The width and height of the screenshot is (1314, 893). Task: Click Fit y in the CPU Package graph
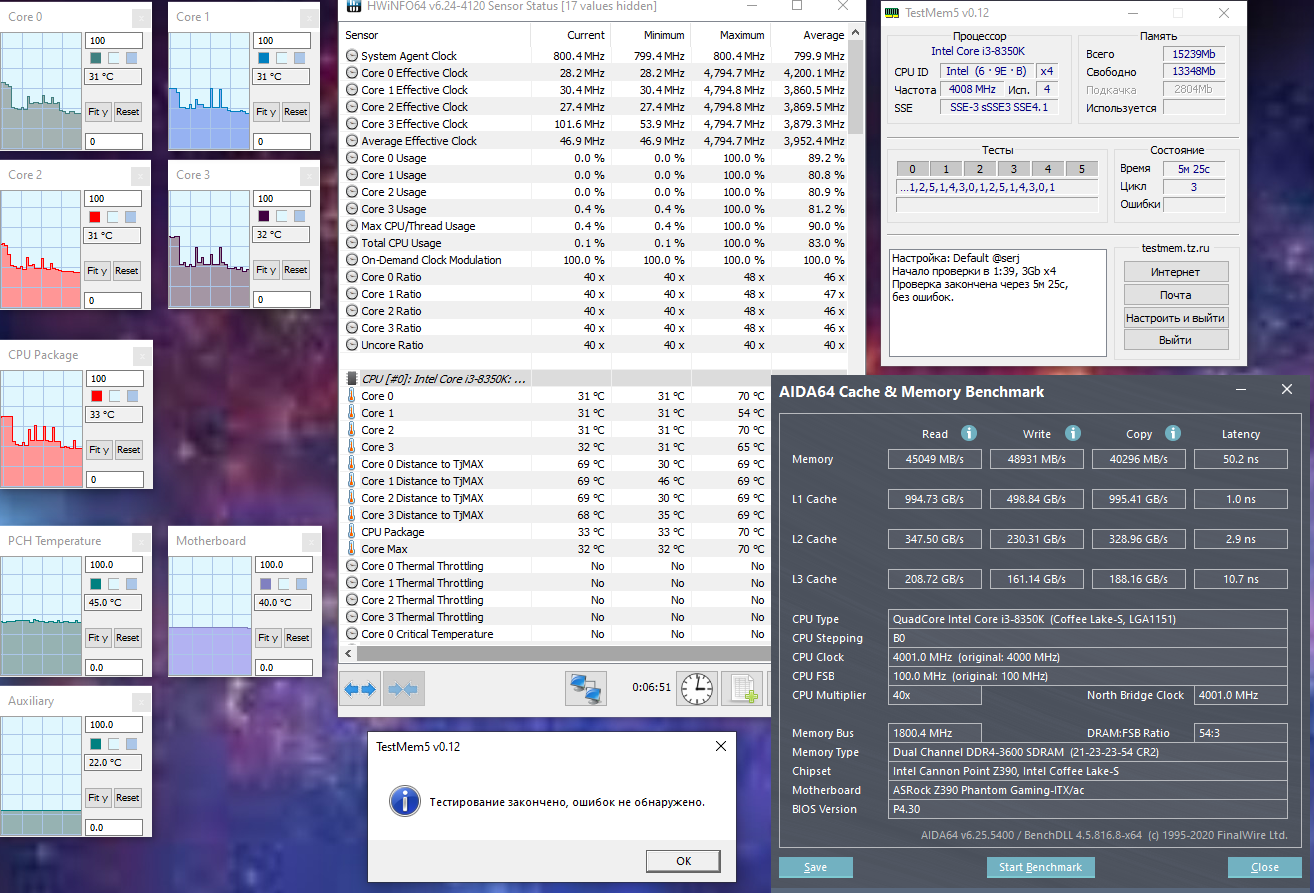pyautogui.click(x=99, y=450)
